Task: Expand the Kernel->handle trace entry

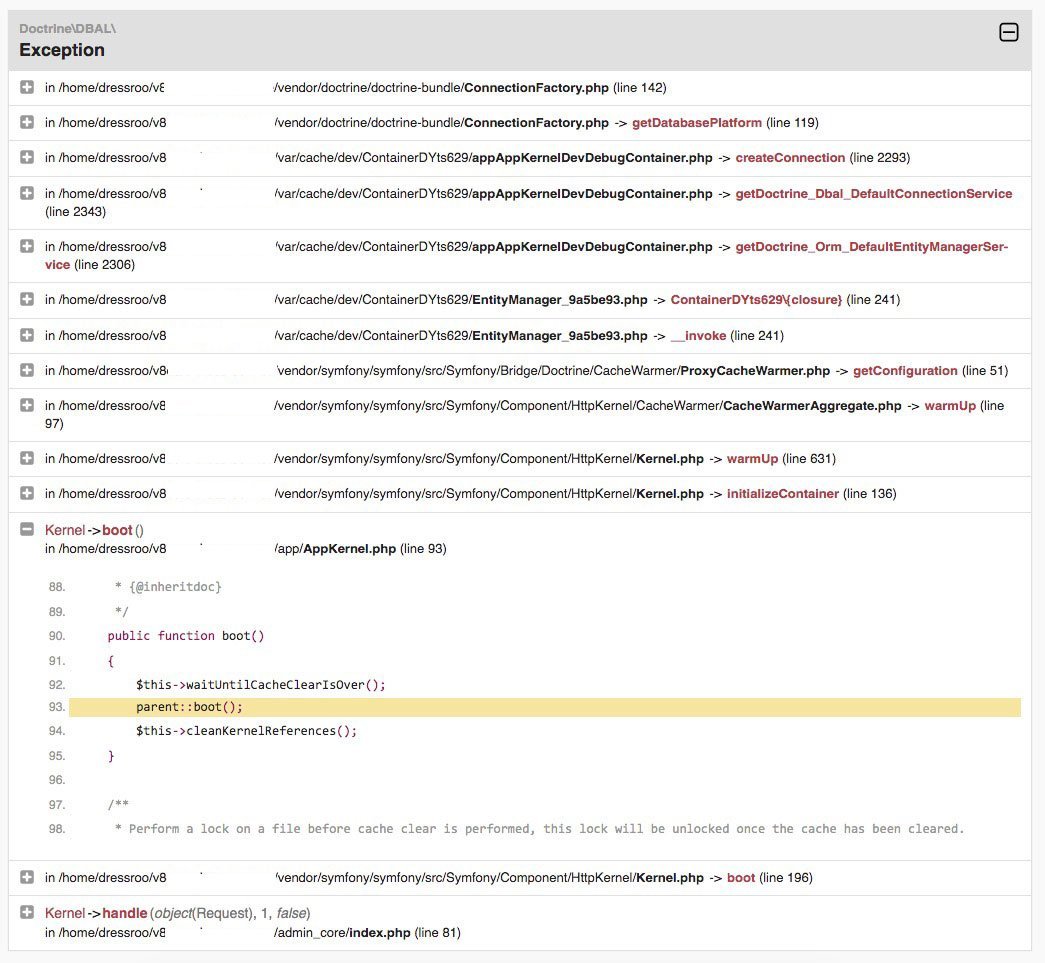Action: coord(27,913)
